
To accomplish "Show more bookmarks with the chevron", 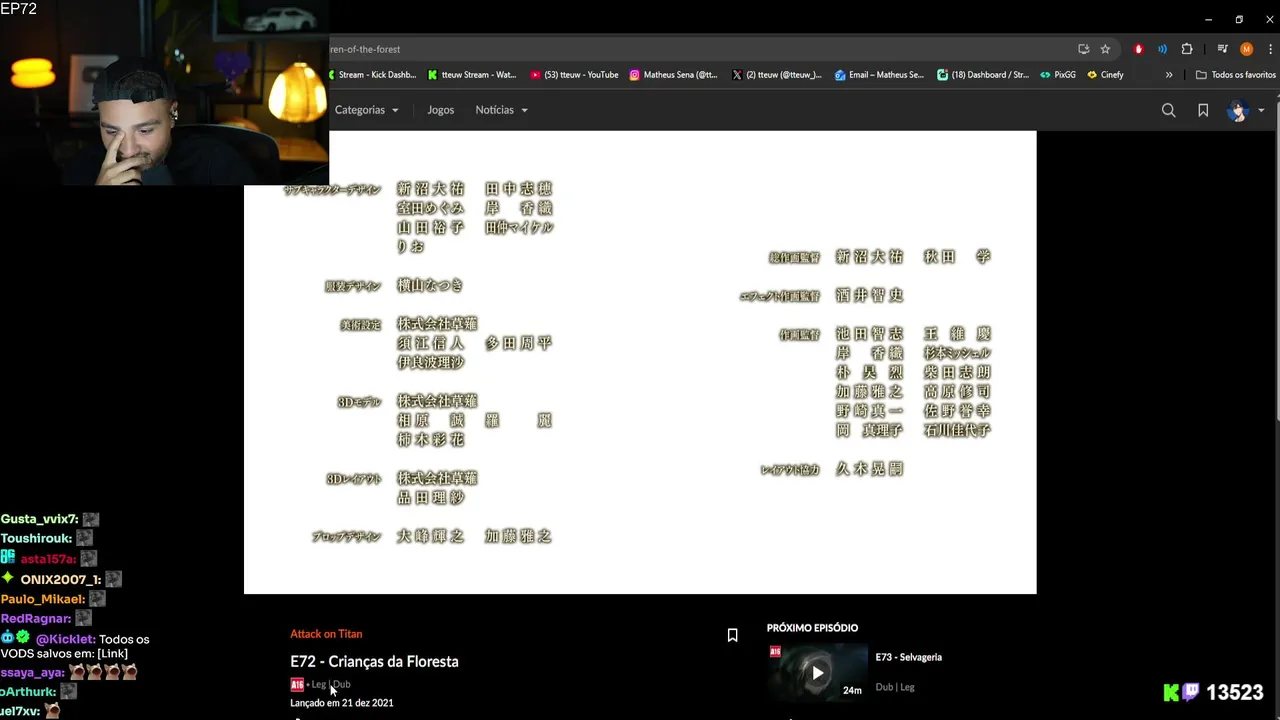I will 1169,75.
